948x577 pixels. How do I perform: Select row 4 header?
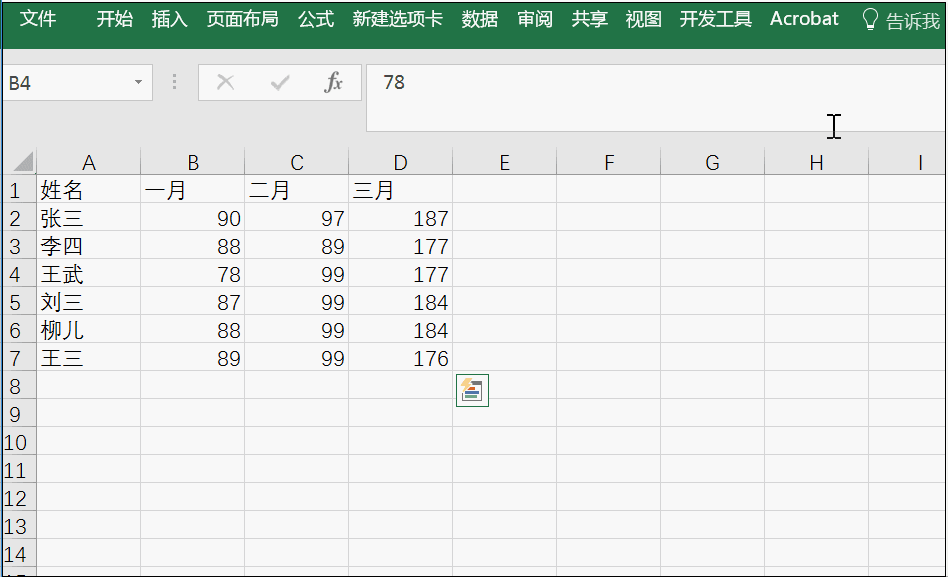[19, 275]
